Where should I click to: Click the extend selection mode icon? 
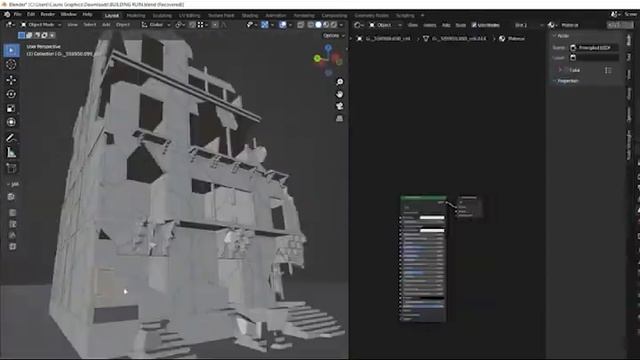tap(29, 36)
